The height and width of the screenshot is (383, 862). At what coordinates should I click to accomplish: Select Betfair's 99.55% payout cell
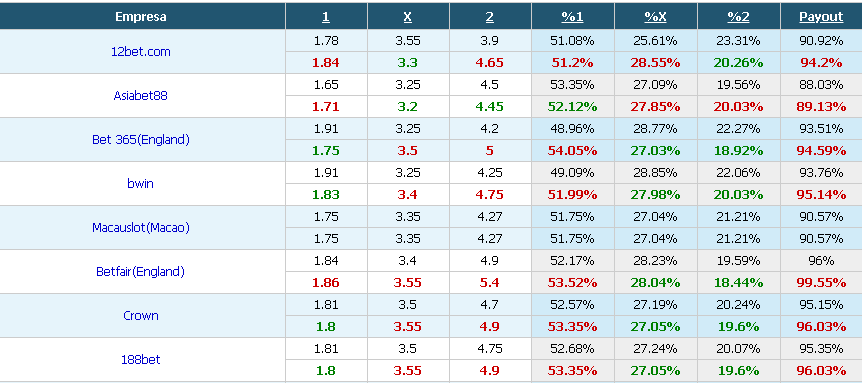point(821,282)
